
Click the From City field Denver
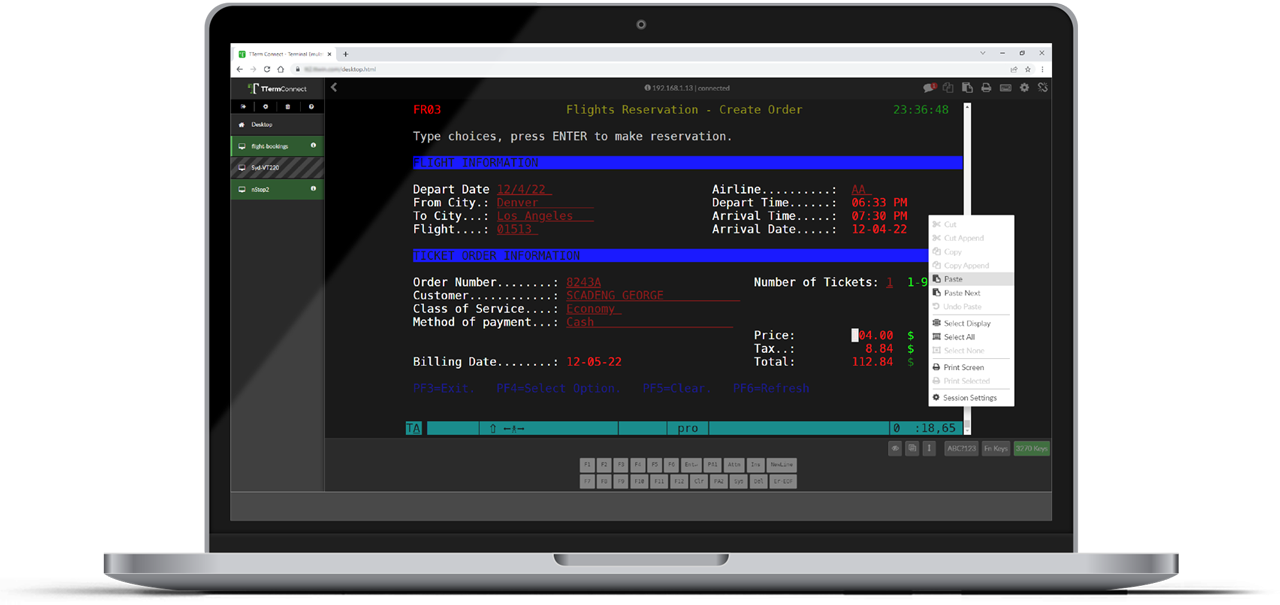[x=545, y=203]
